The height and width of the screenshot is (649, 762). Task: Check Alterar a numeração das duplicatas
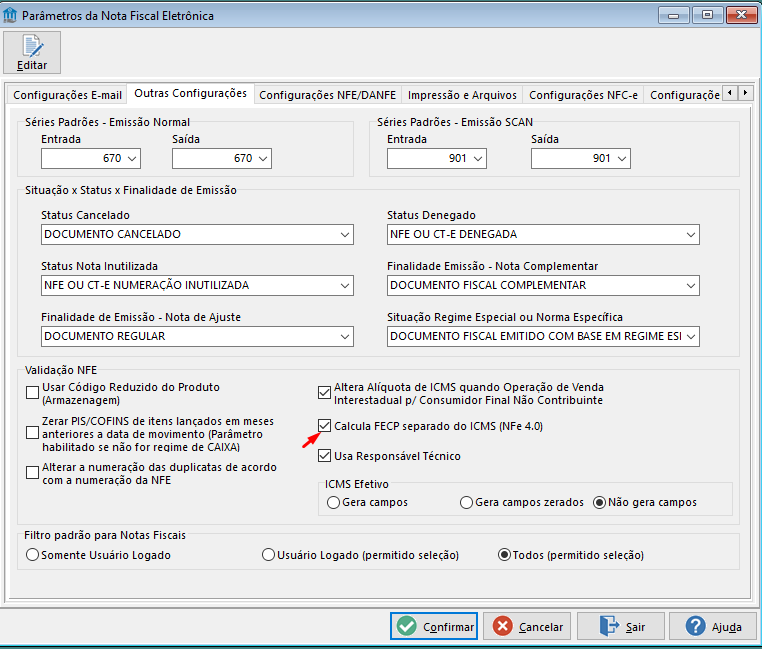pos(33,472)
